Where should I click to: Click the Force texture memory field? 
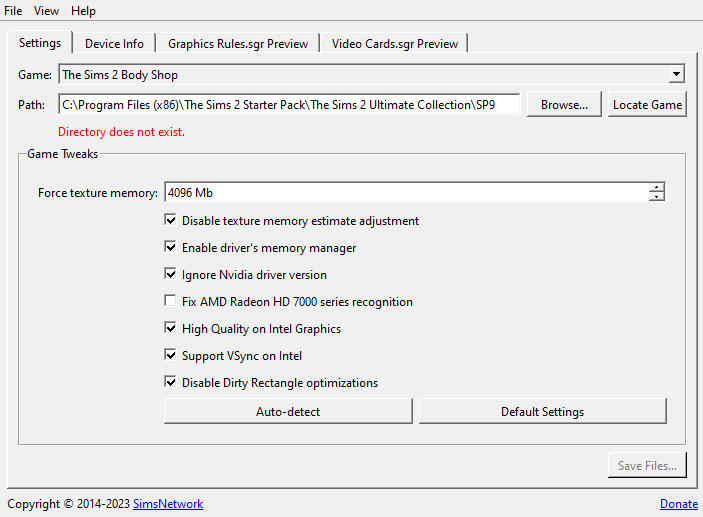(405, 192)
